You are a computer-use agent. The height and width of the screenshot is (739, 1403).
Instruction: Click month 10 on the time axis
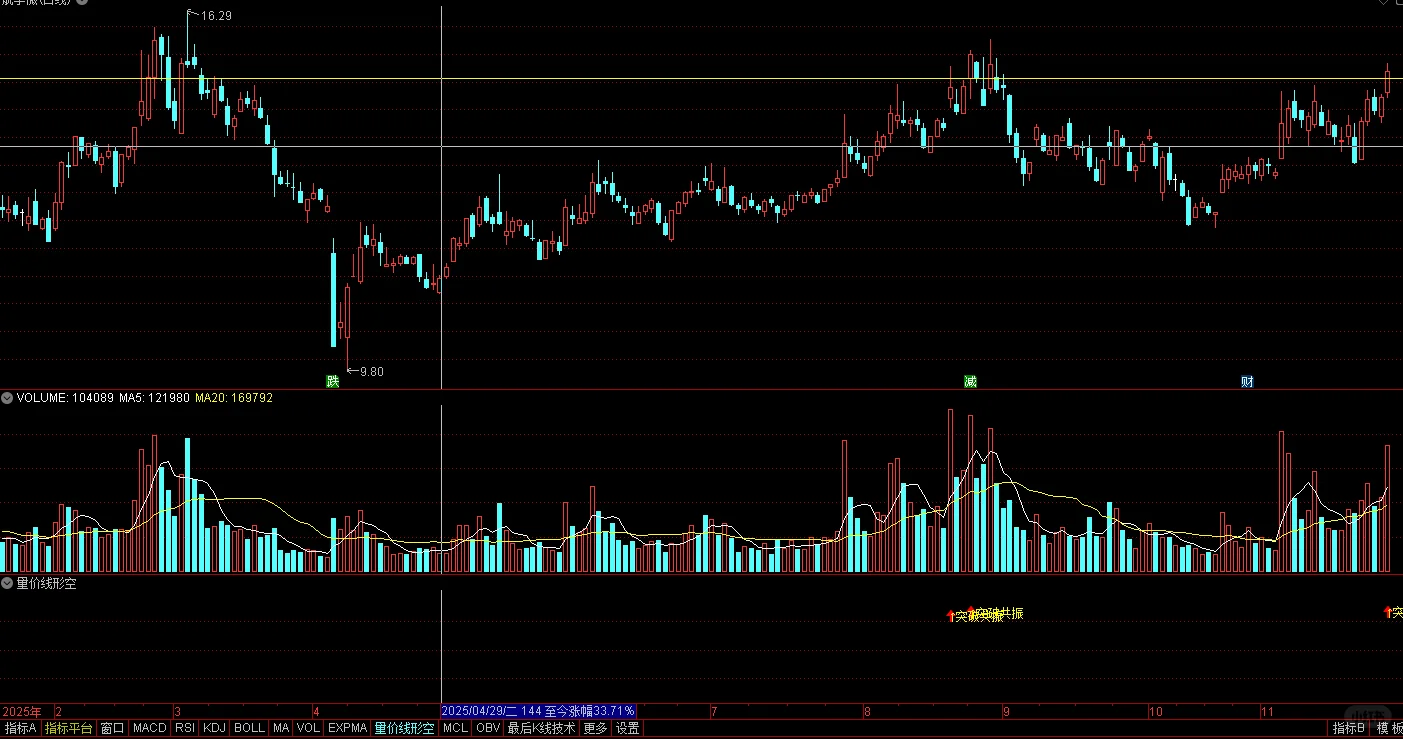[1155, 712]
